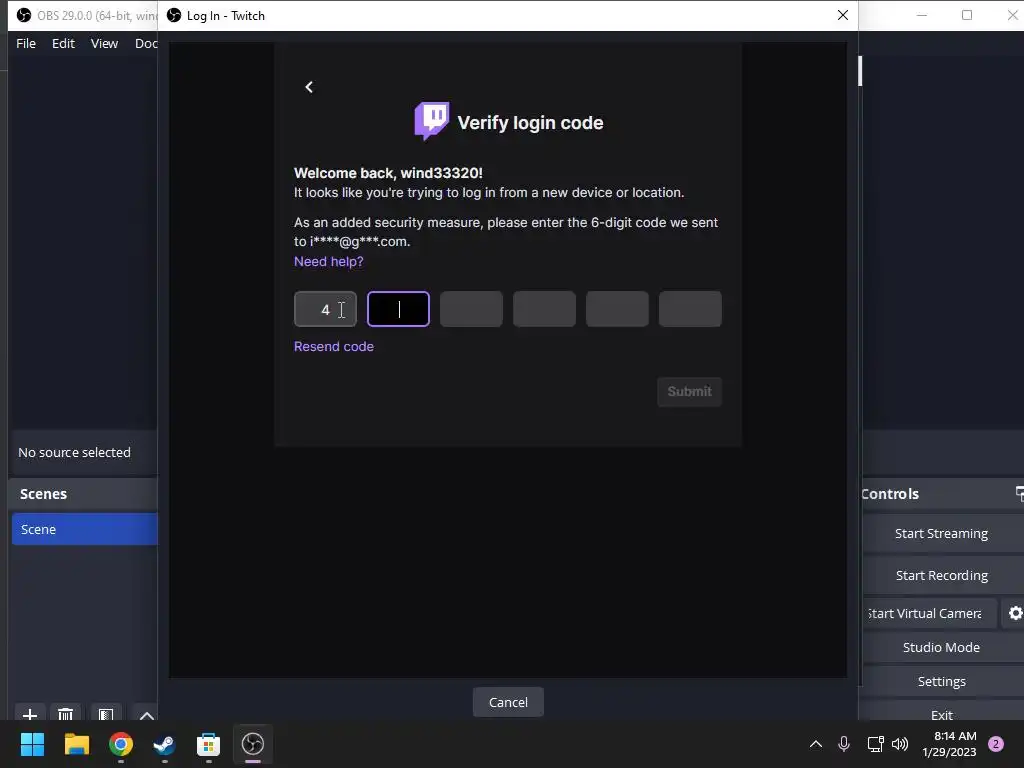Image resolution: width=1024 pixels, height=768 pixels.
Task: Click Resend code link
Action: tap(334, 346)
